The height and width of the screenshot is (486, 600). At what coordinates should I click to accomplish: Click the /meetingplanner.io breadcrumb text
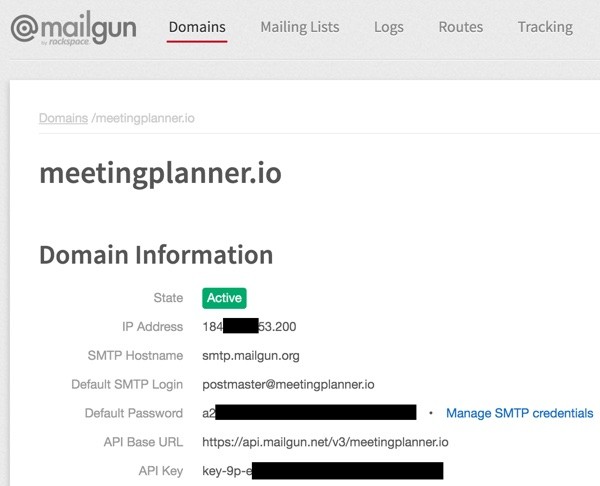(x=143, y=118)
